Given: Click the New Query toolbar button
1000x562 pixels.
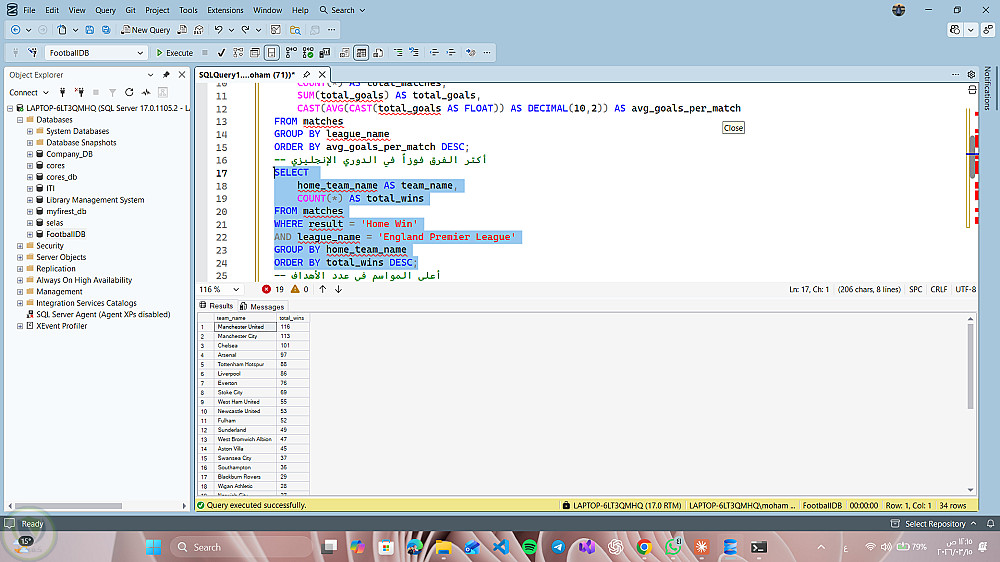Looking at the screenshot, I should point(146,30).
